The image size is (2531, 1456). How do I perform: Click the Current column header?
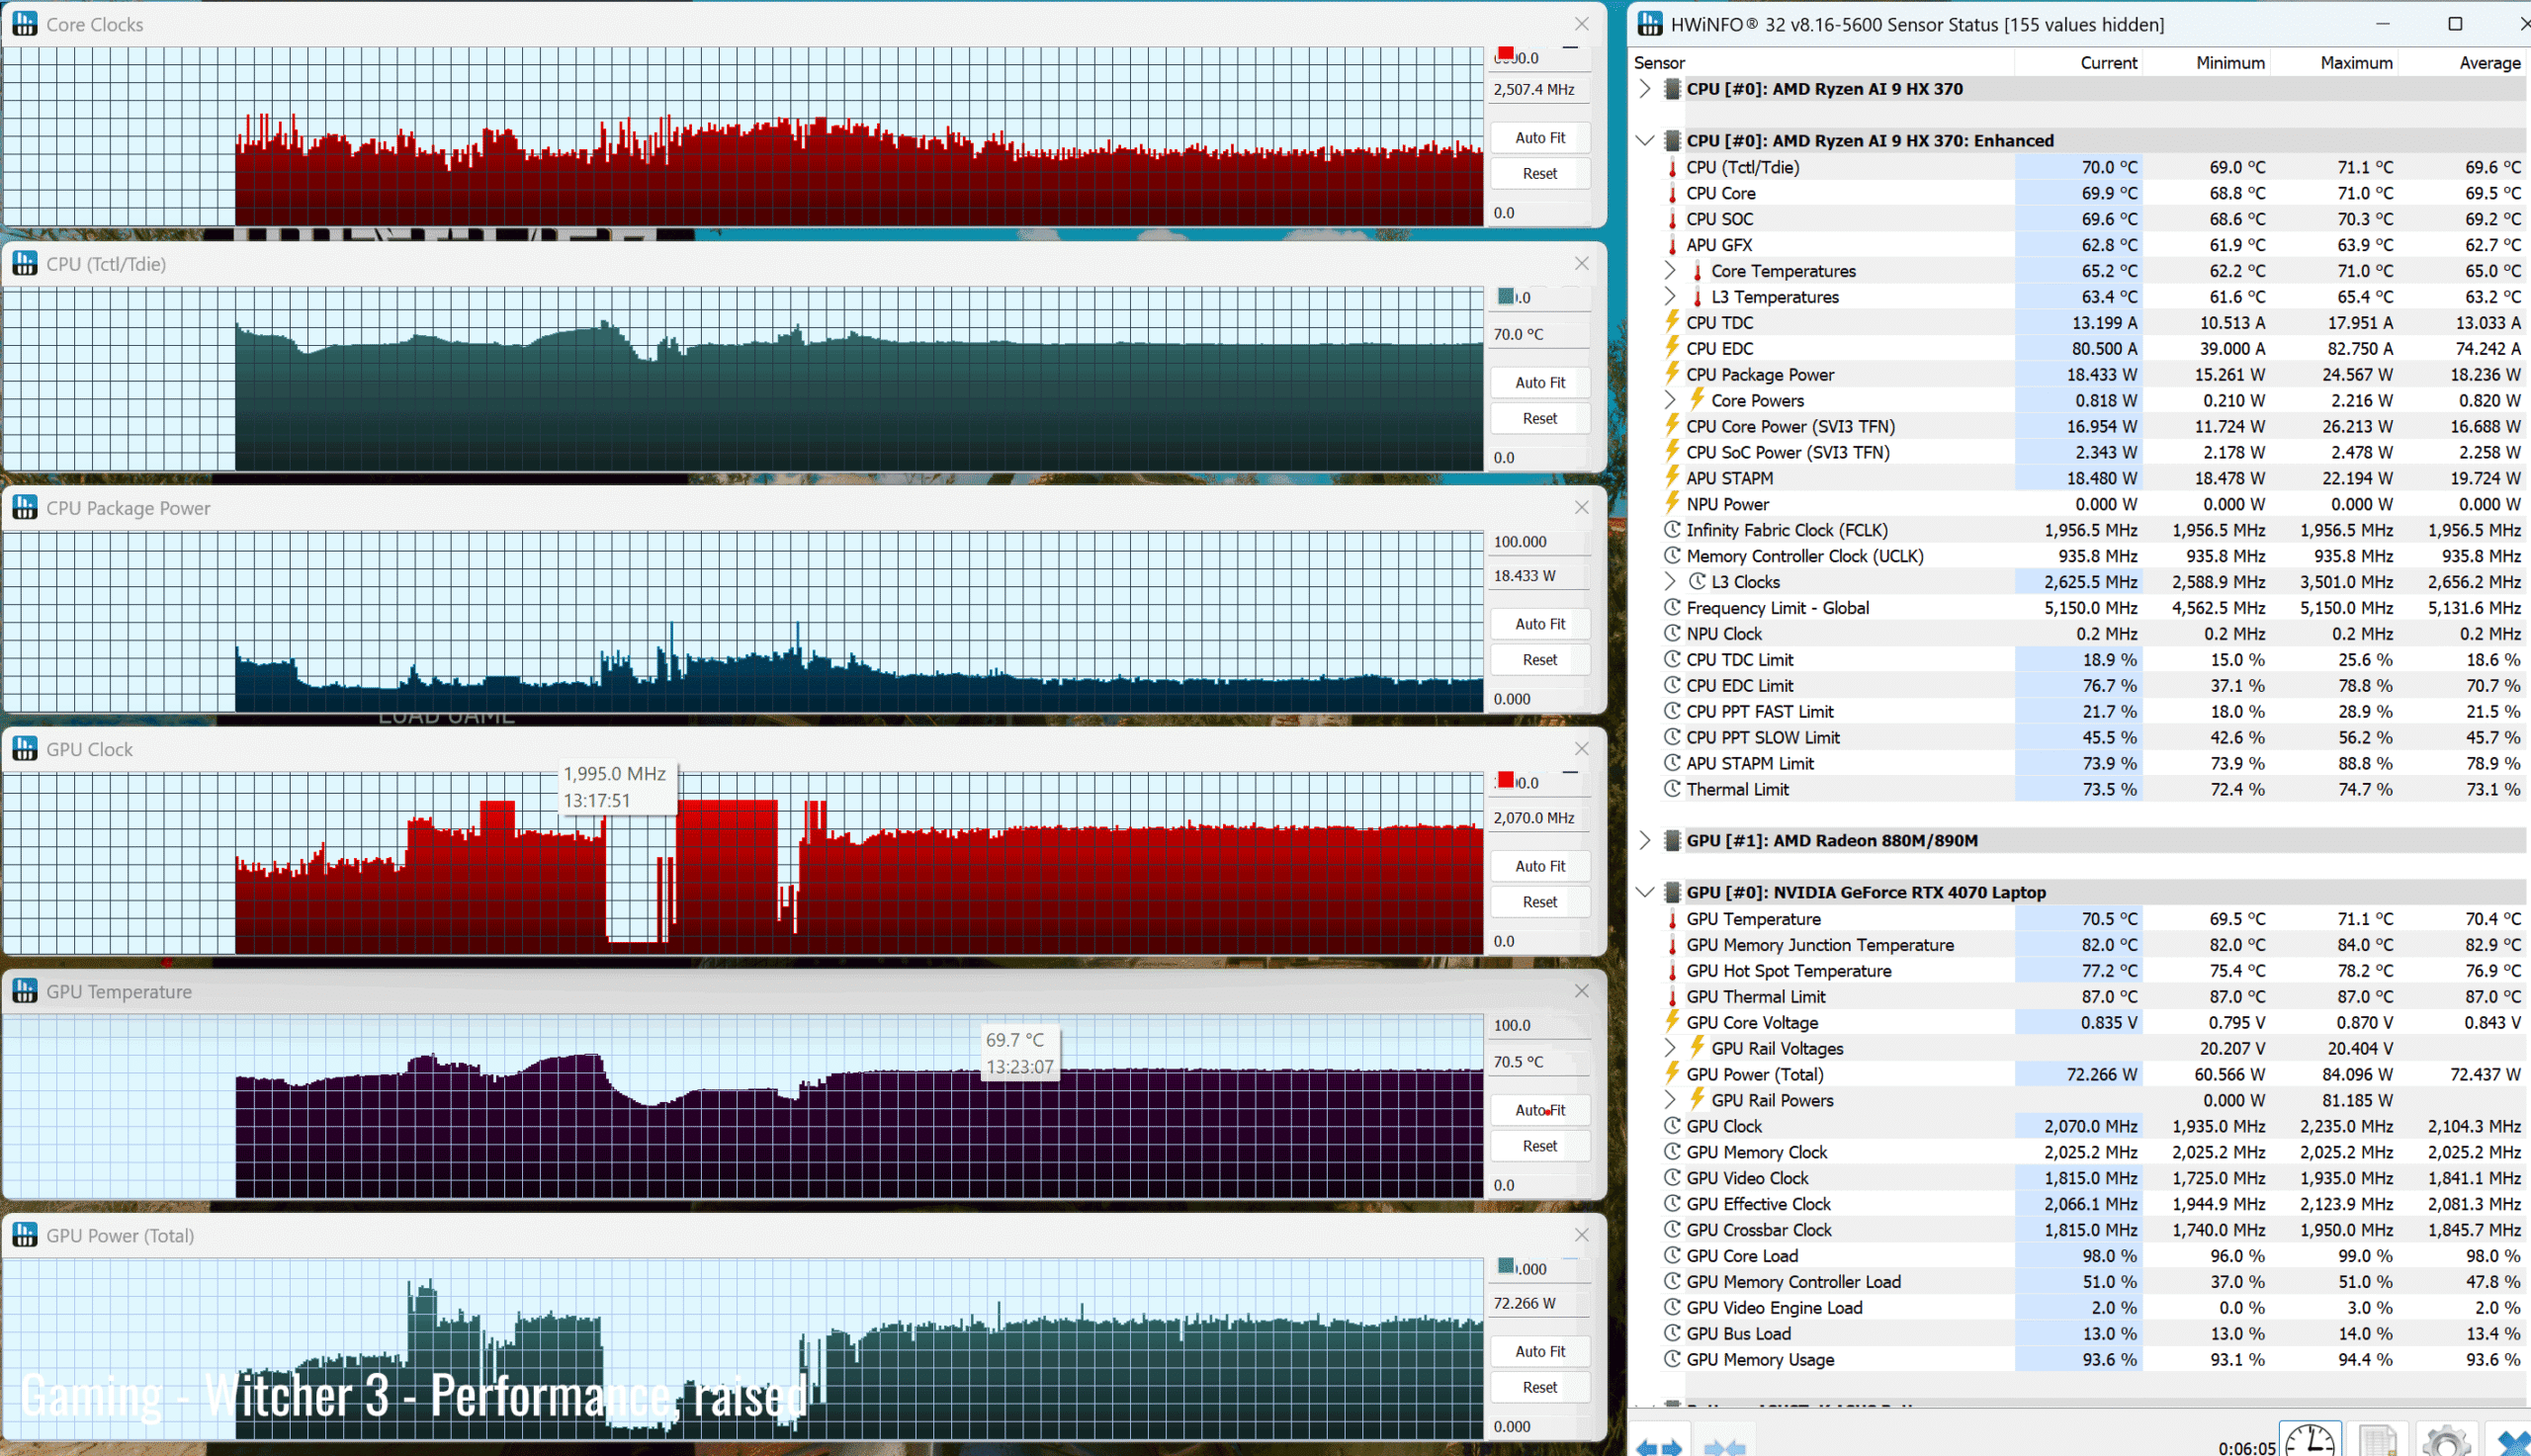tap(2108, 63)
